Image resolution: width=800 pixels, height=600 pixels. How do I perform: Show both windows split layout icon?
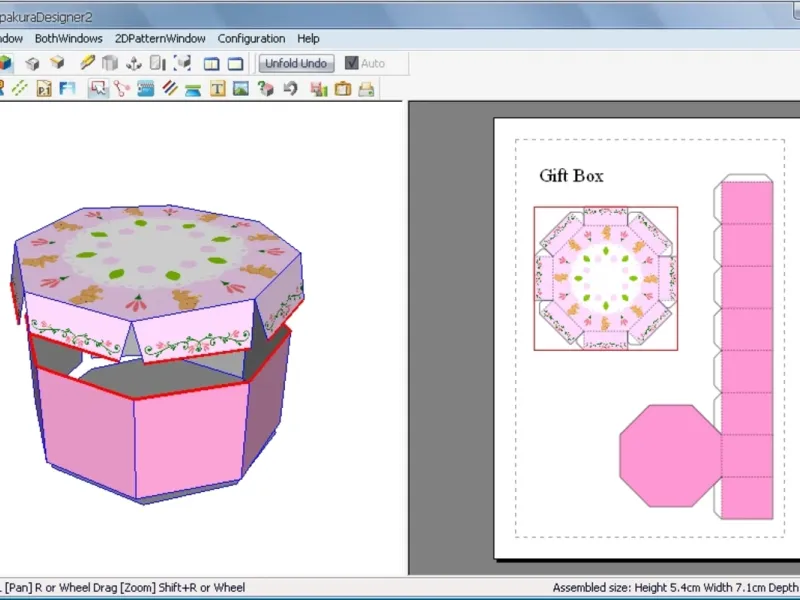[212, 64]
